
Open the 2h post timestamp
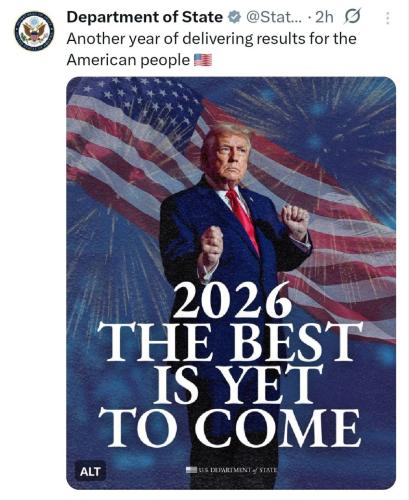point(324,17)
